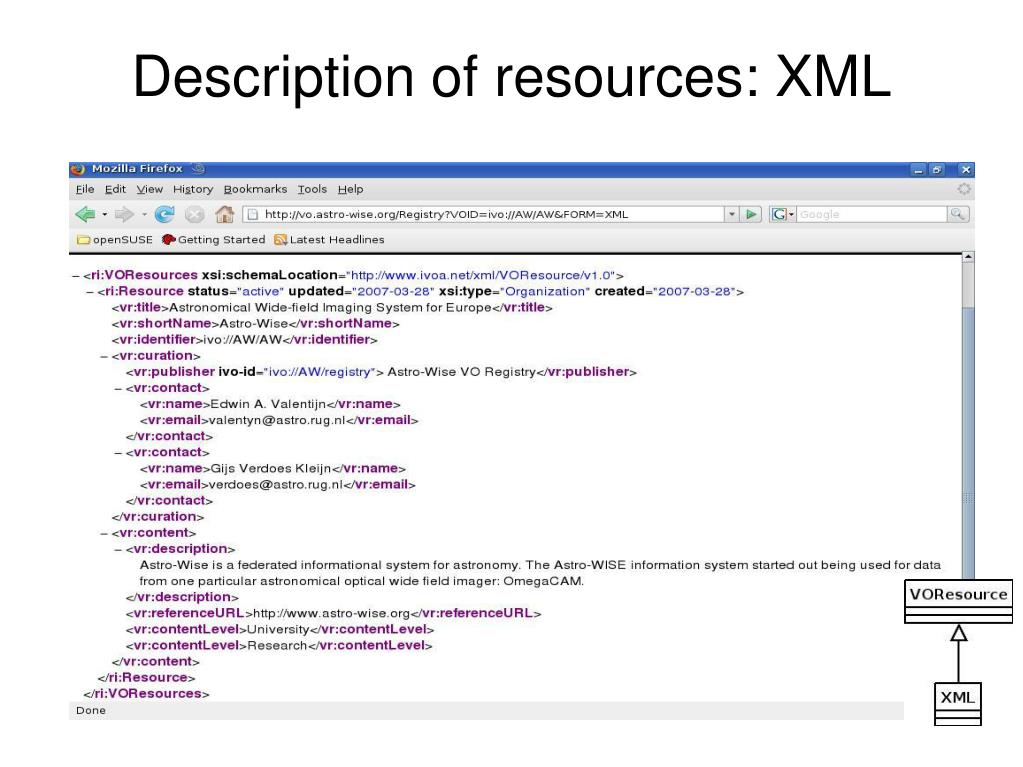This screenshot has width=1023, height=767.
Task: Open the openSUSE bookmarks folder
Action: [x=115, y=239]
